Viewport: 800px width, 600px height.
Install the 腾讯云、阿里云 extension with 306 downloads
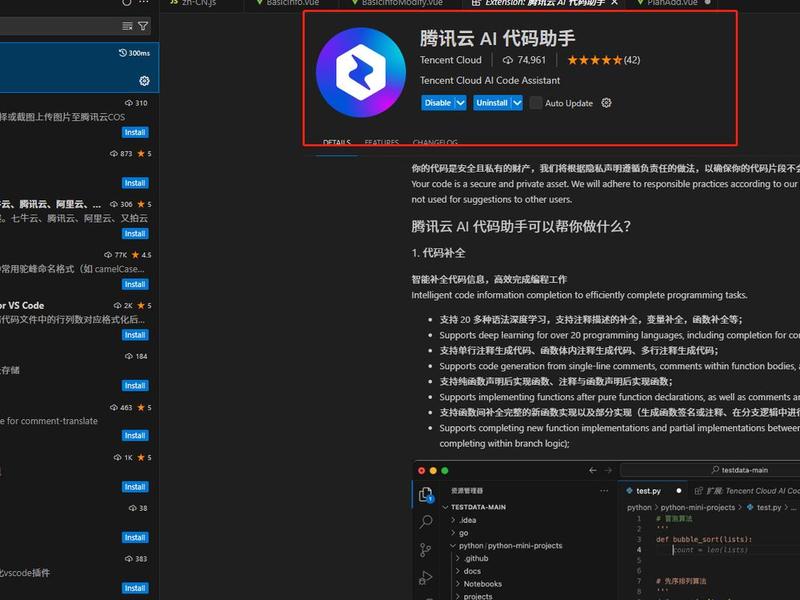135,233
